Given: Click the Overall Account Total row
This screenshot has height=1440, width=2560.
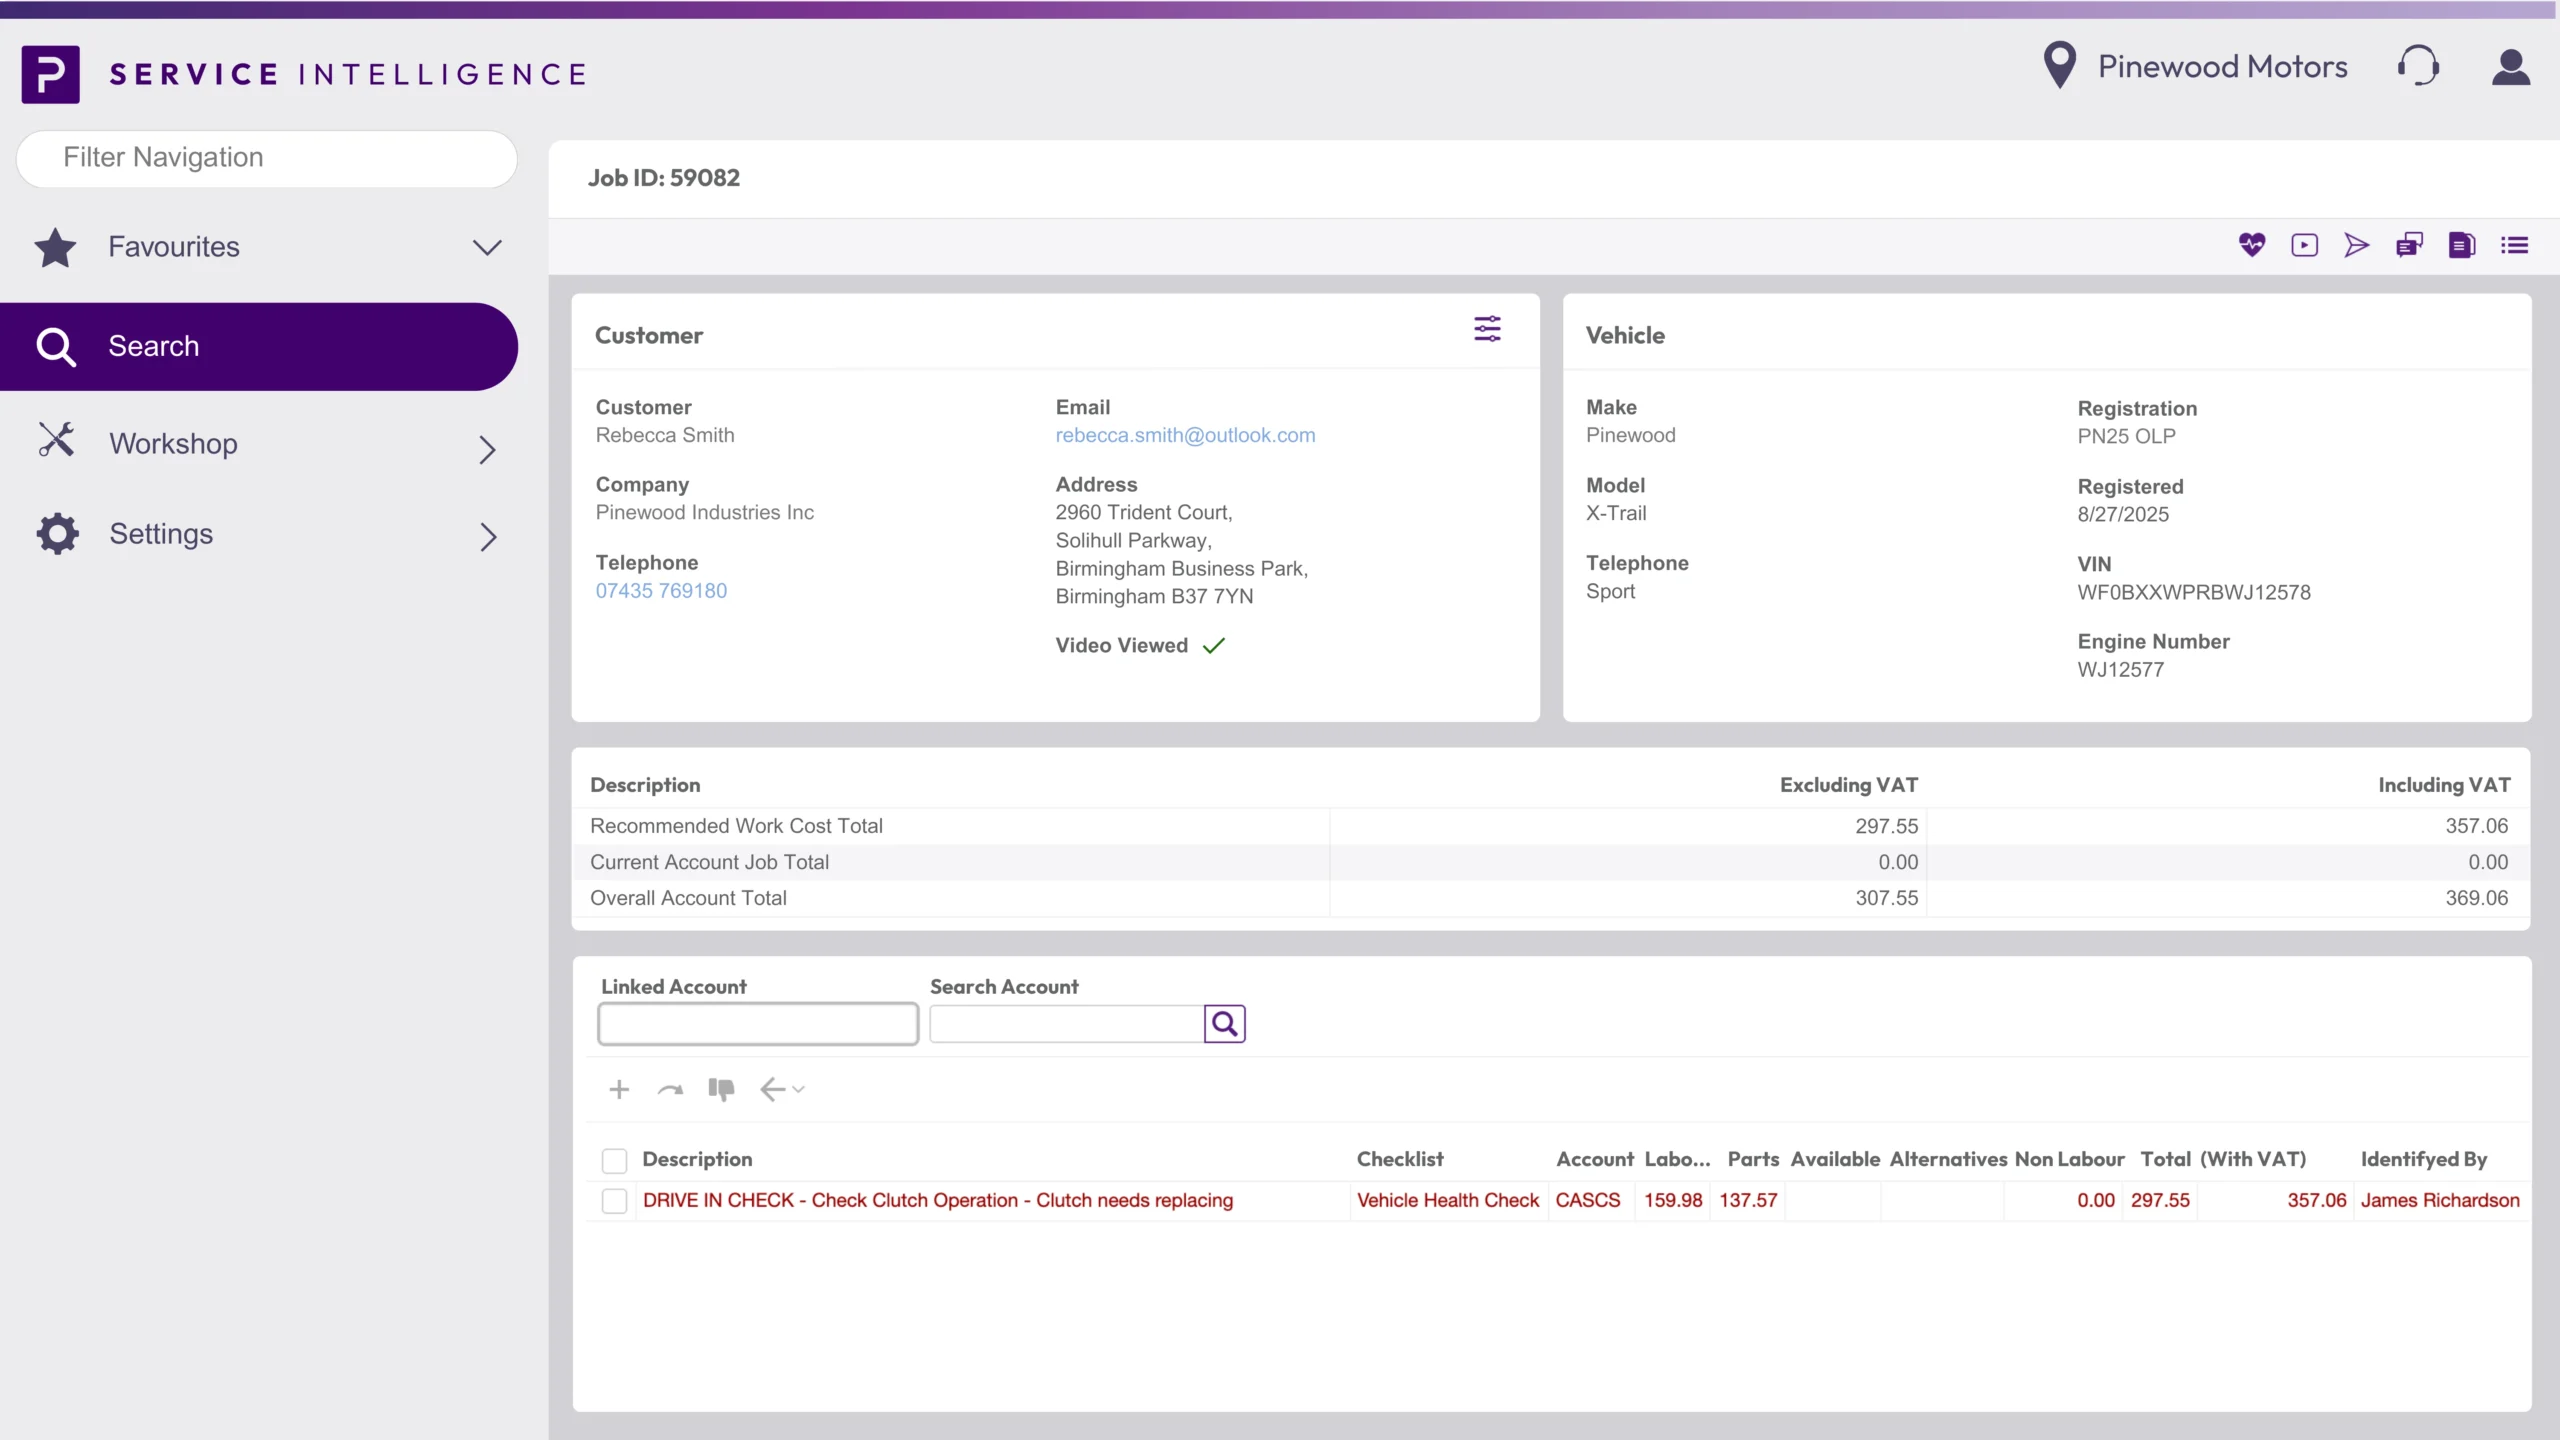Looking at the screenshot, I should 1550,898.
